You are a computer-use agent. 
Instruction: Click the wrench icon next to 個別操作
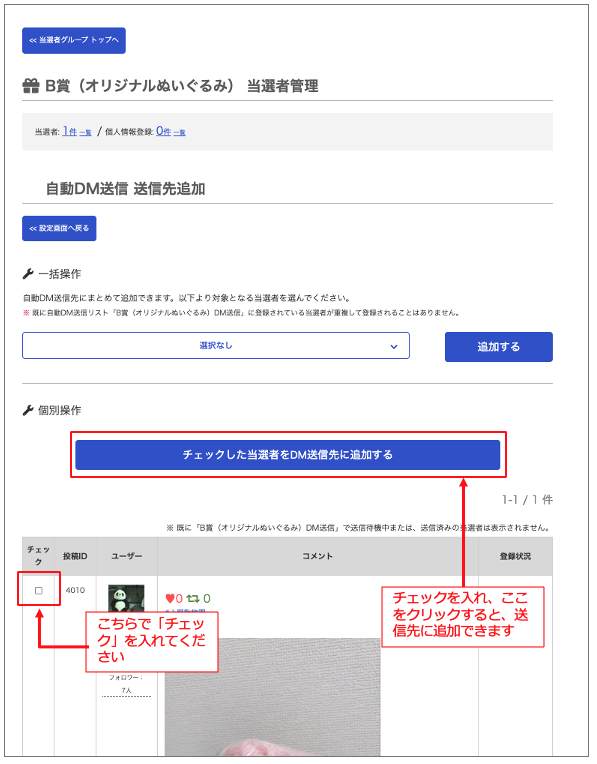pyautogui.click(x=28, y=411)
